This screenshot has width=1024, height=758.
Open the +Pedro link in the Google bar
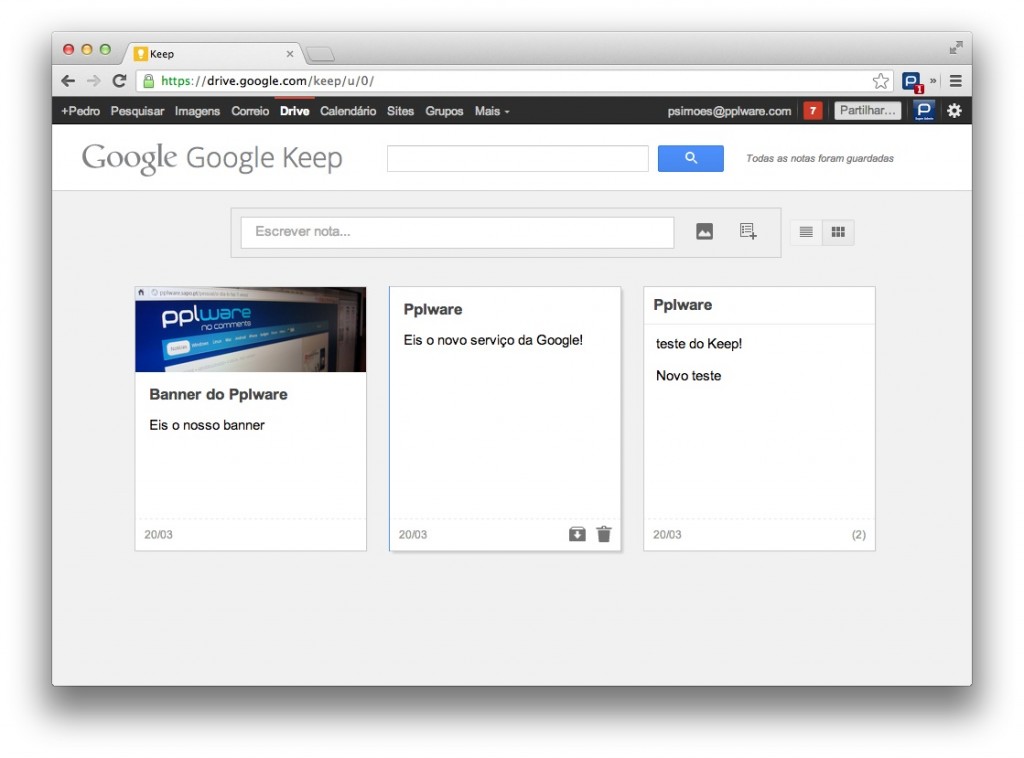click(80, 111)
